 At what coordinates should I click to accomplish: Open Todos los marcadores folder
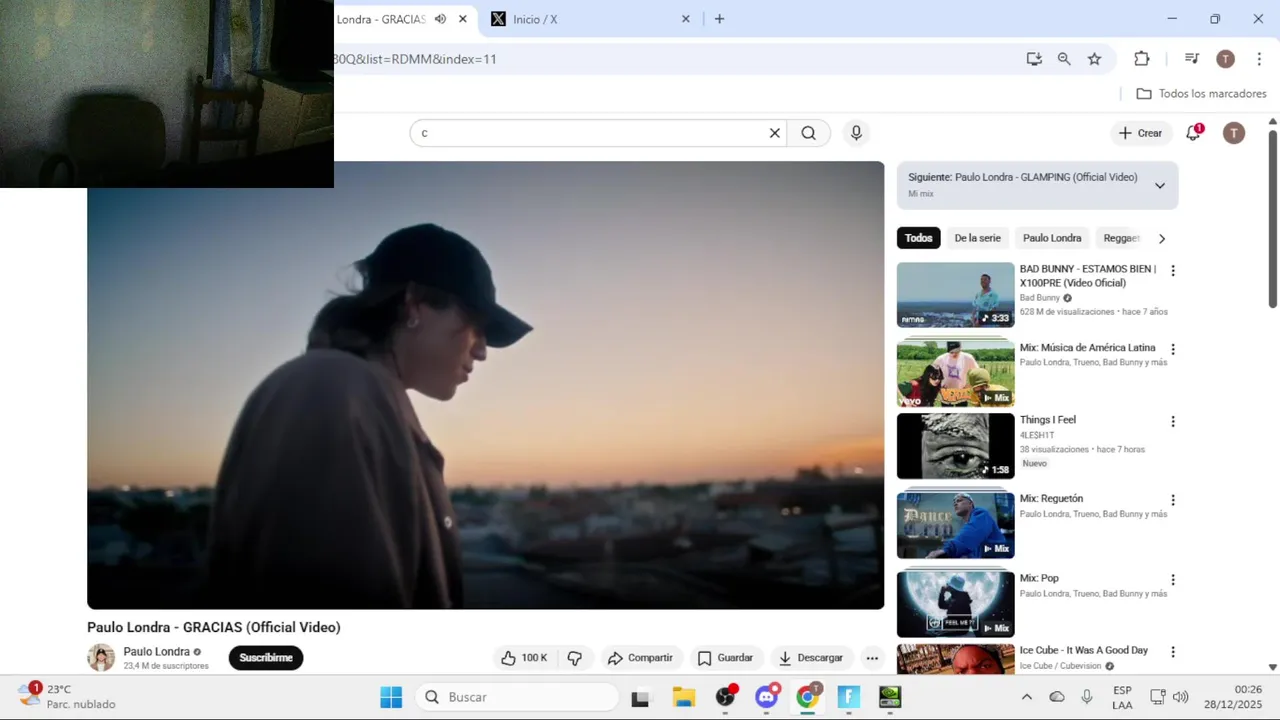[x=1201, y=94]
